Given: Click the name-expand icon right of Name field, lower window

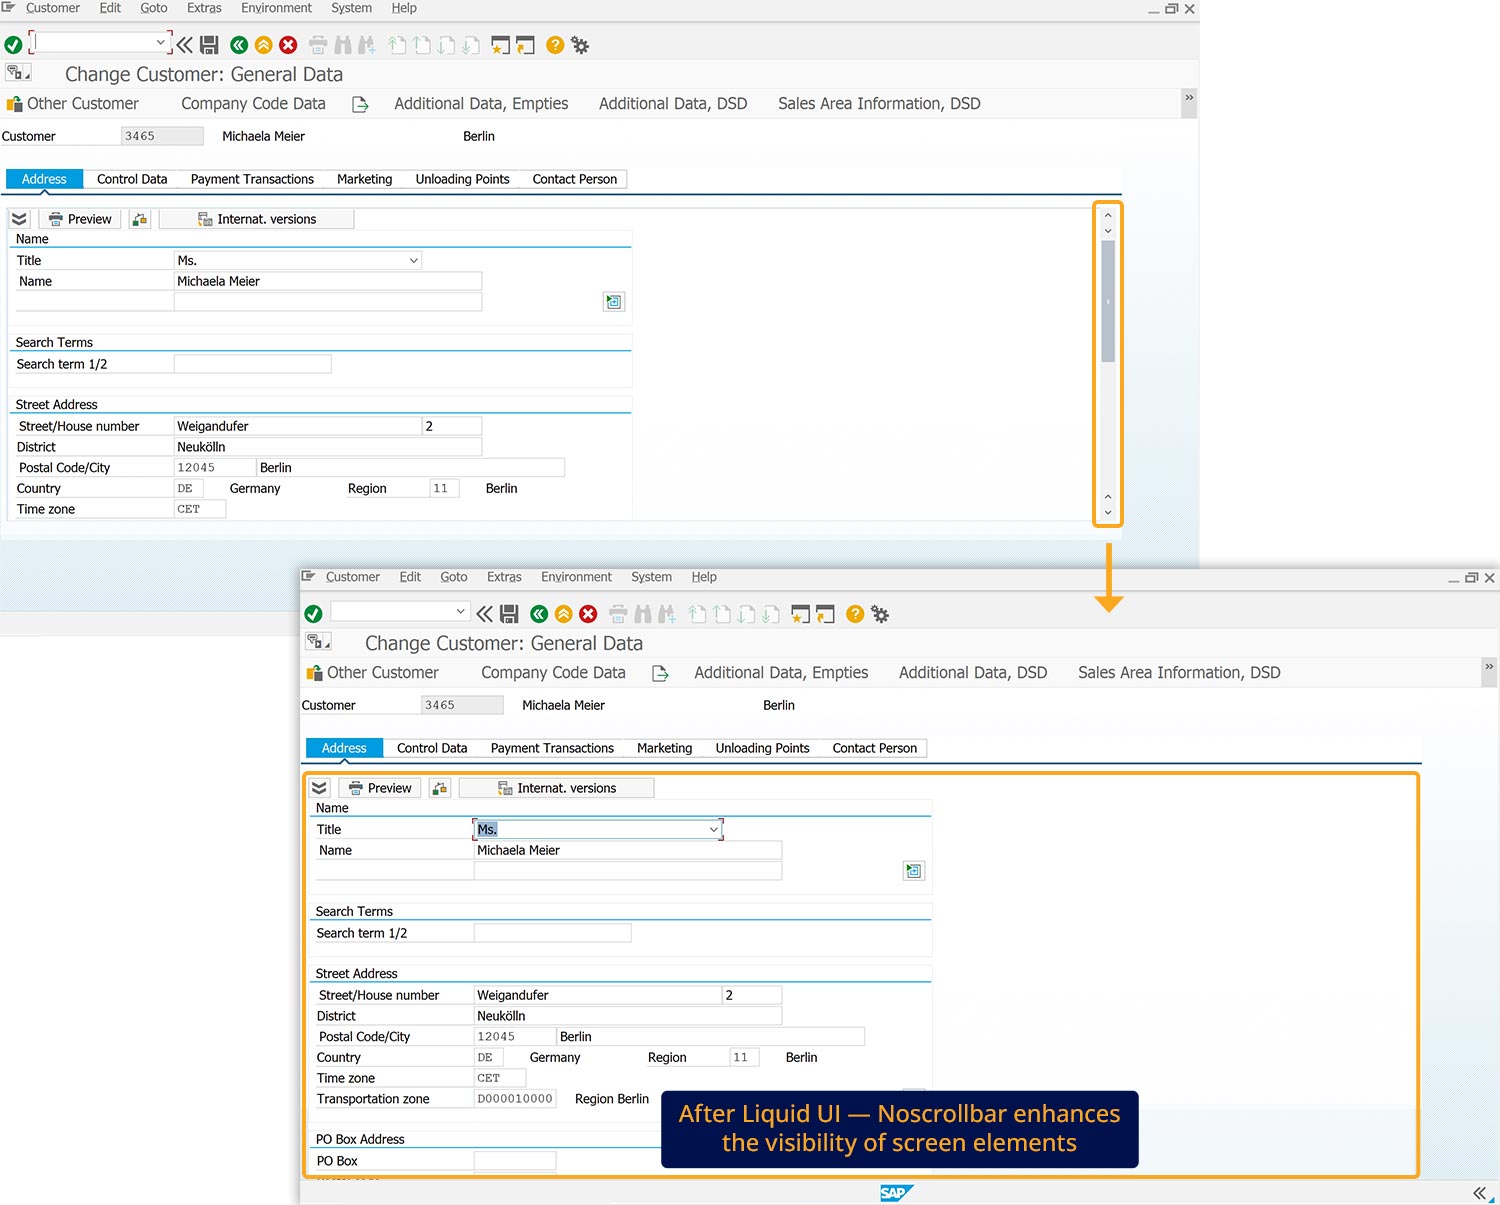Looking at the screenshot, I should (914, 871).
